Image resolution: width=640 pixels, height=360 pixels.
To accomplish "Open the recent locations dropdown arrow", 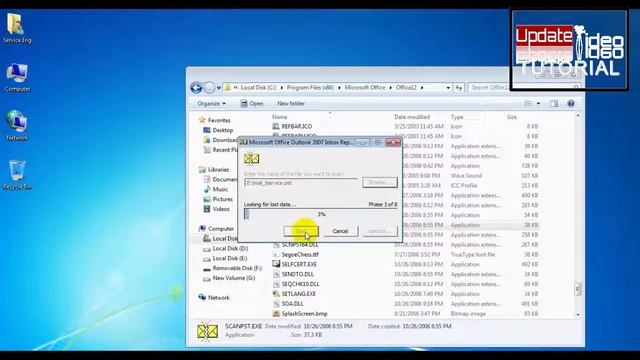I will (219, 88).
